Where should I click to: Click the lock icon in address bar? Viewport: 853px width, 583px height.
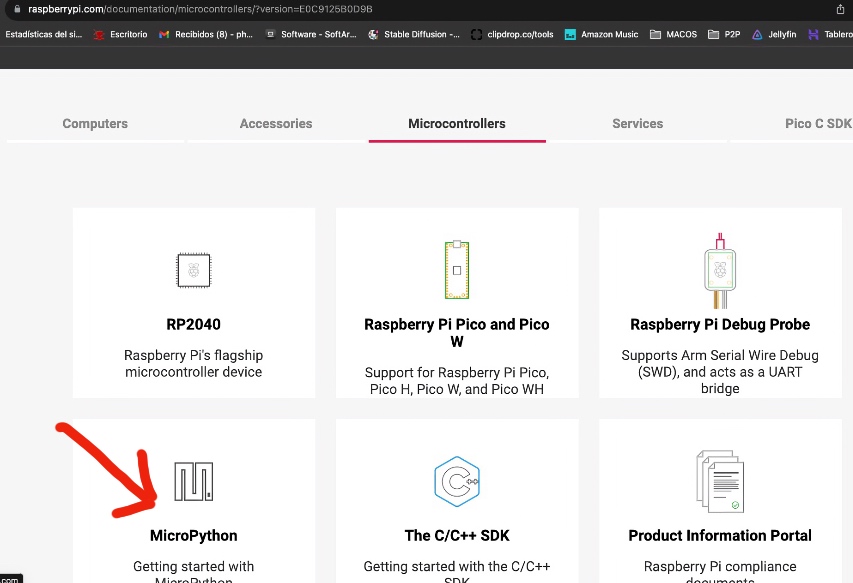click(17, 9)
